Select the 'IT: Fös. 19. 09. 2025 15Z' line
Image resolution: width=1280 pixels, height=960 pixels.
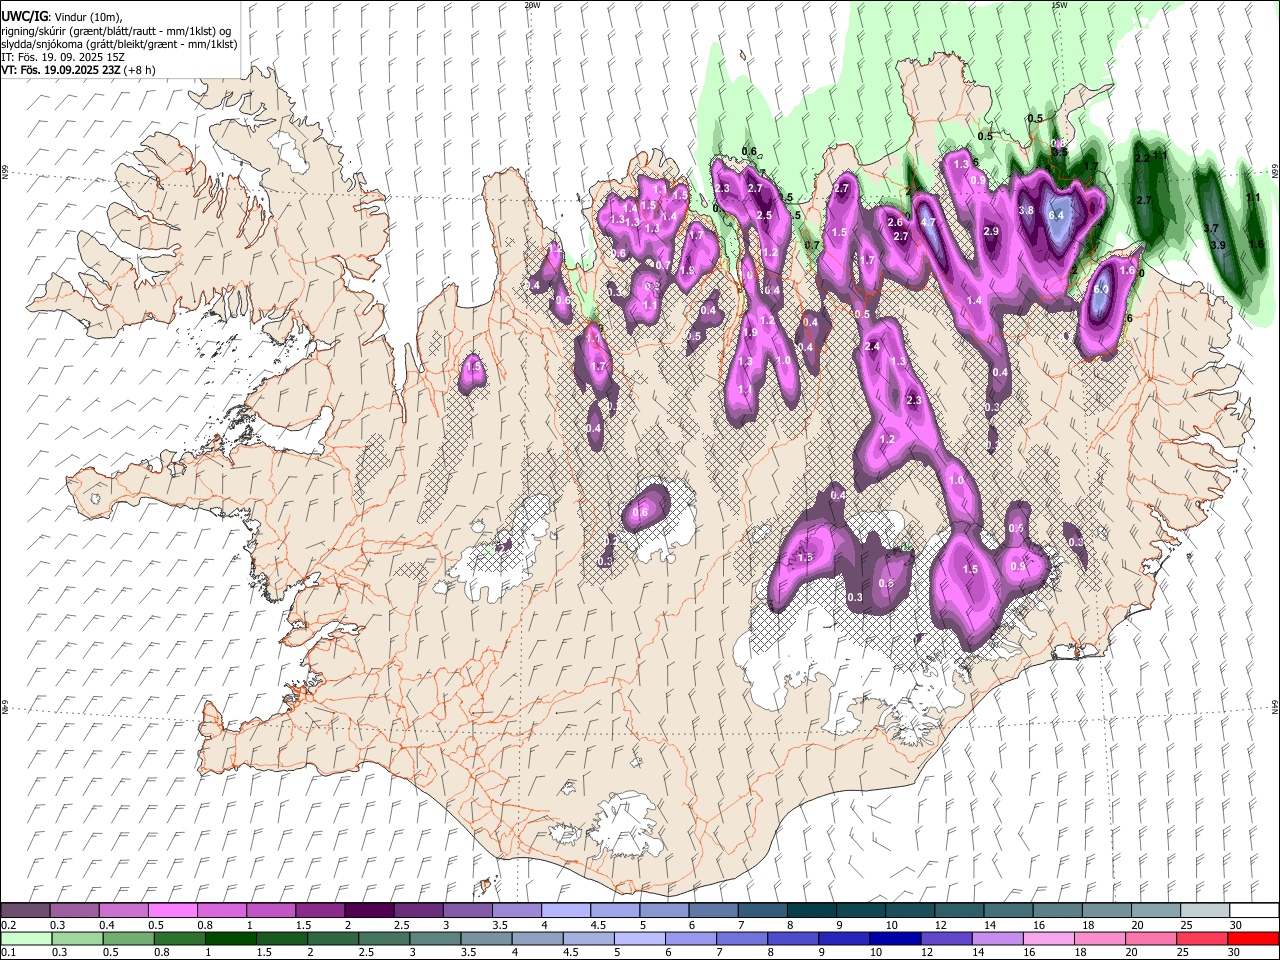tap(63, 57)
